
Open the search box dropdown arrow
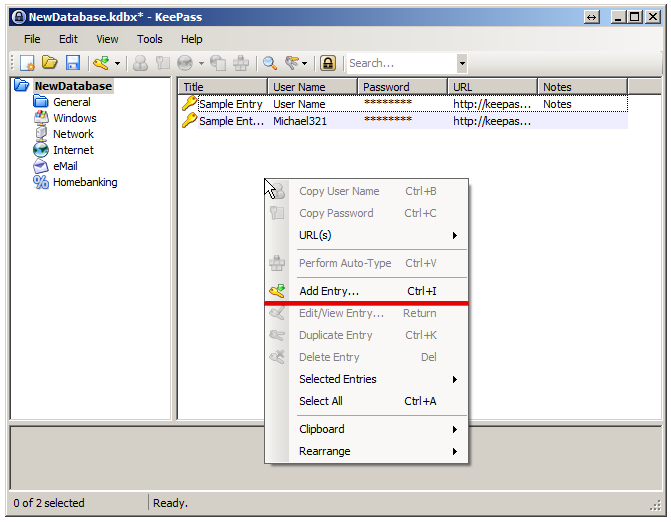coord(461,63)
